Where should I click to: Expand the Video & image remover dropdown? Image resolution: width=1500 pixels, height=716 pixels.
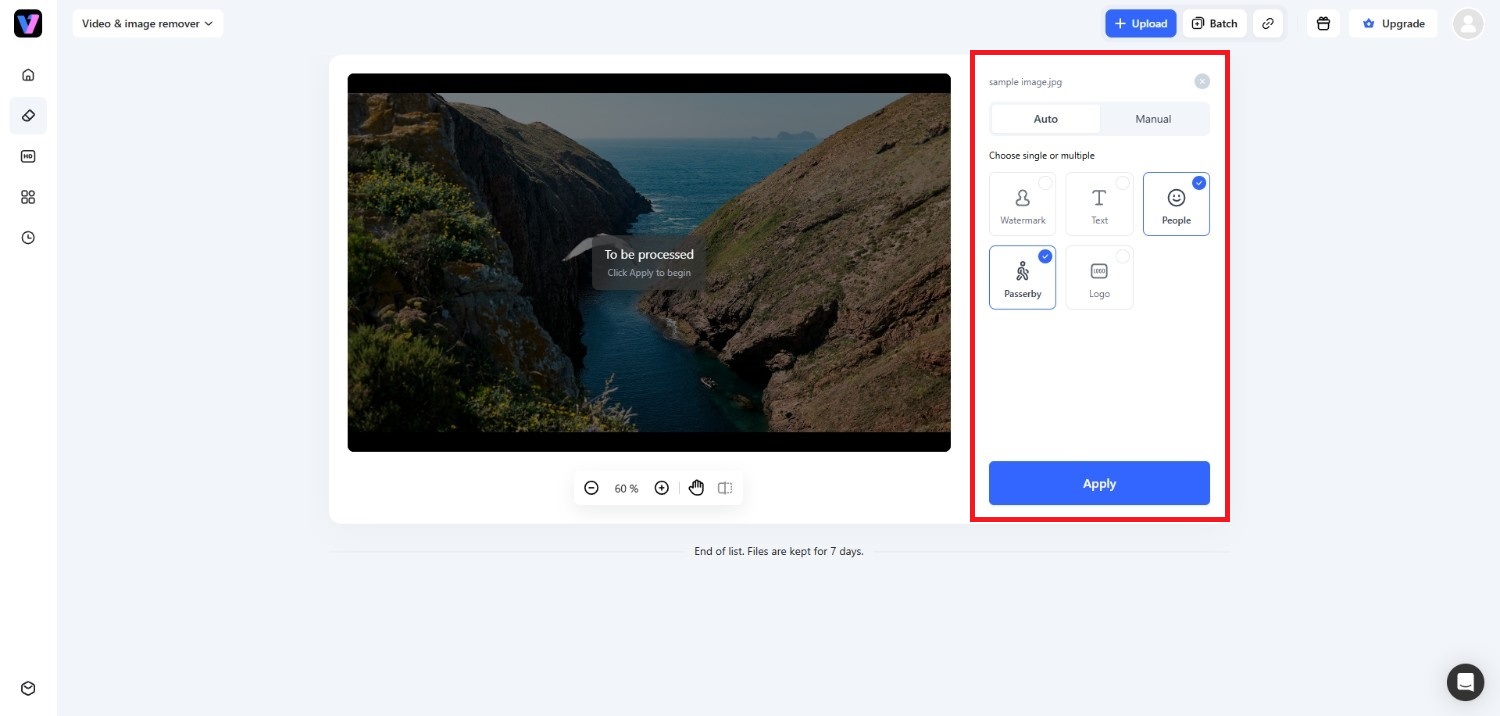coord(147,23)
